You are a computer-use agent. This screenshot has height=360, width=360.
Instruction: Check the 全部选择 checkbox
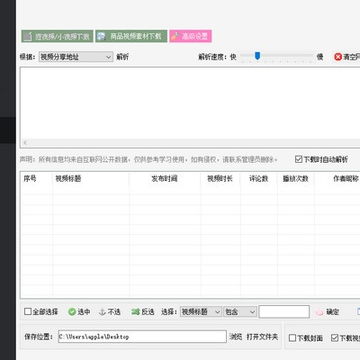pyautogui.click(x=28, y=312)
